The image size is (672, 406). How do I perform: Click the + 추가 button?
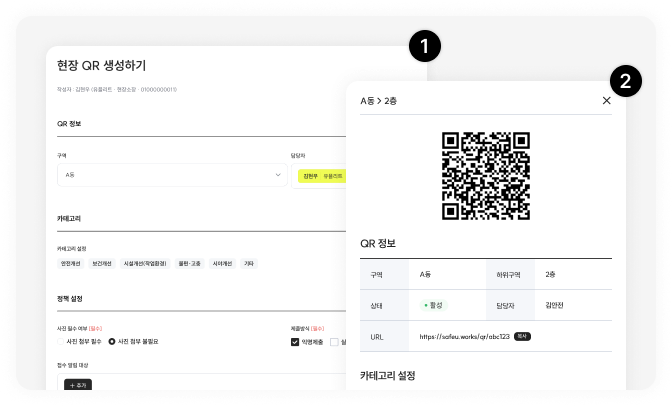[x=78, y=385]
